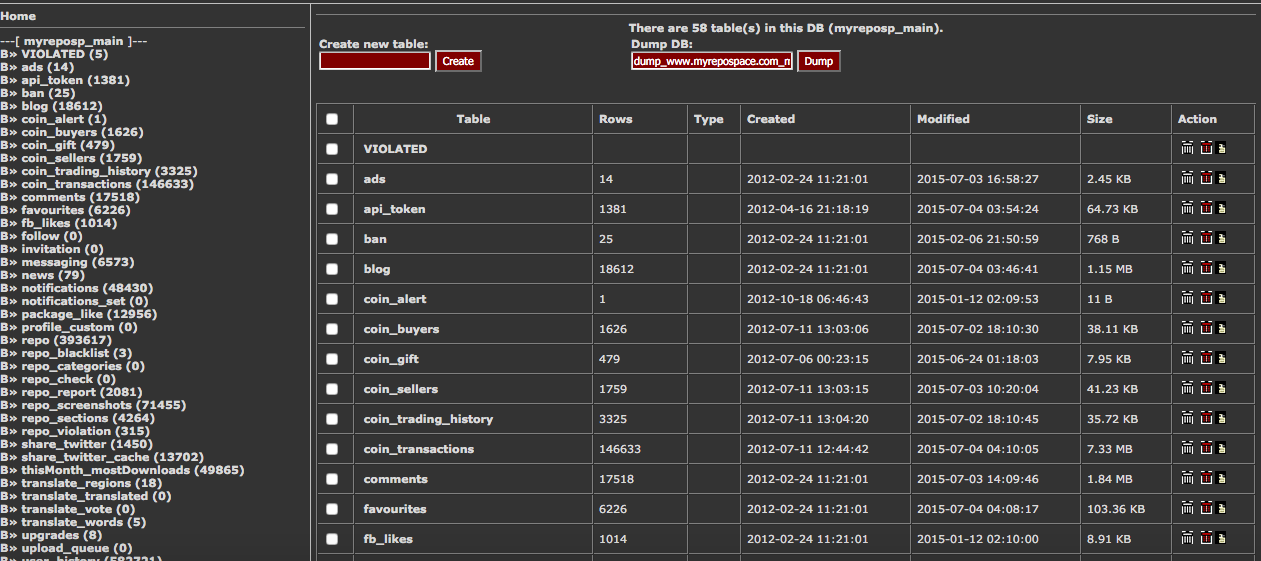Check the VIOLATED table checkbox

pos(332,149)
